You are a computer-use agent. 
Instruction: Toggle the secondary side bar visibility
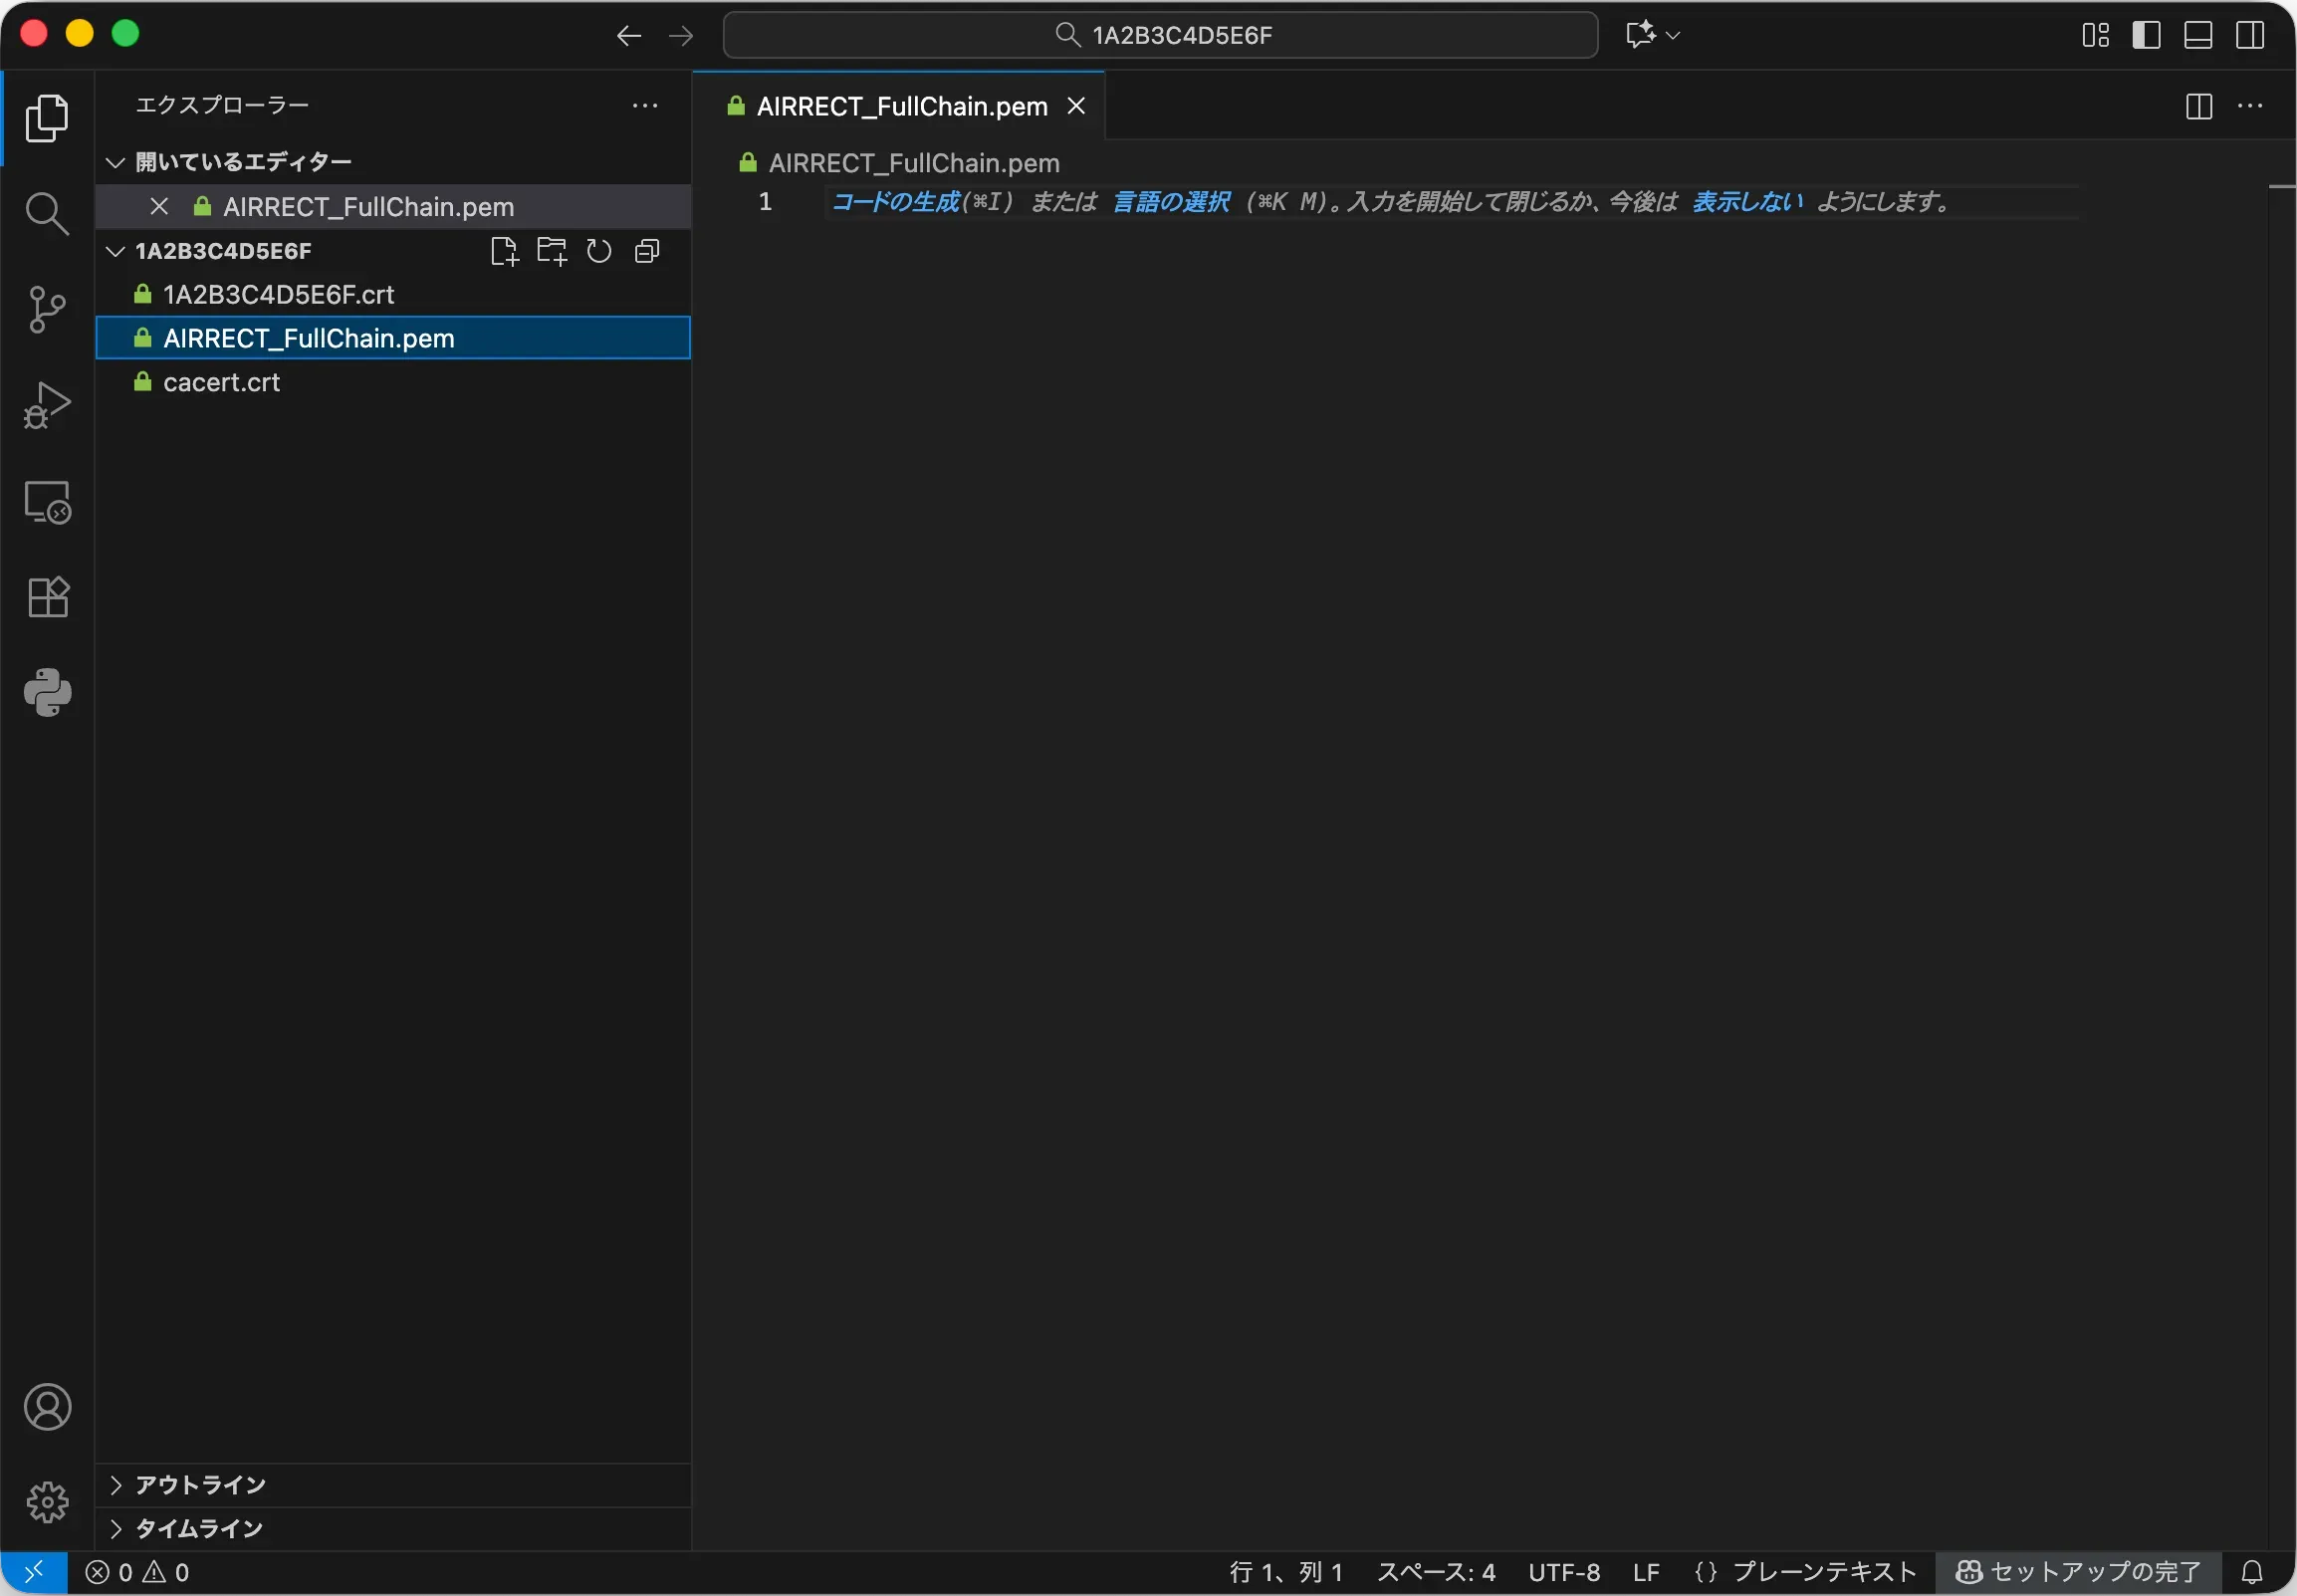(x=2250, y=35)
